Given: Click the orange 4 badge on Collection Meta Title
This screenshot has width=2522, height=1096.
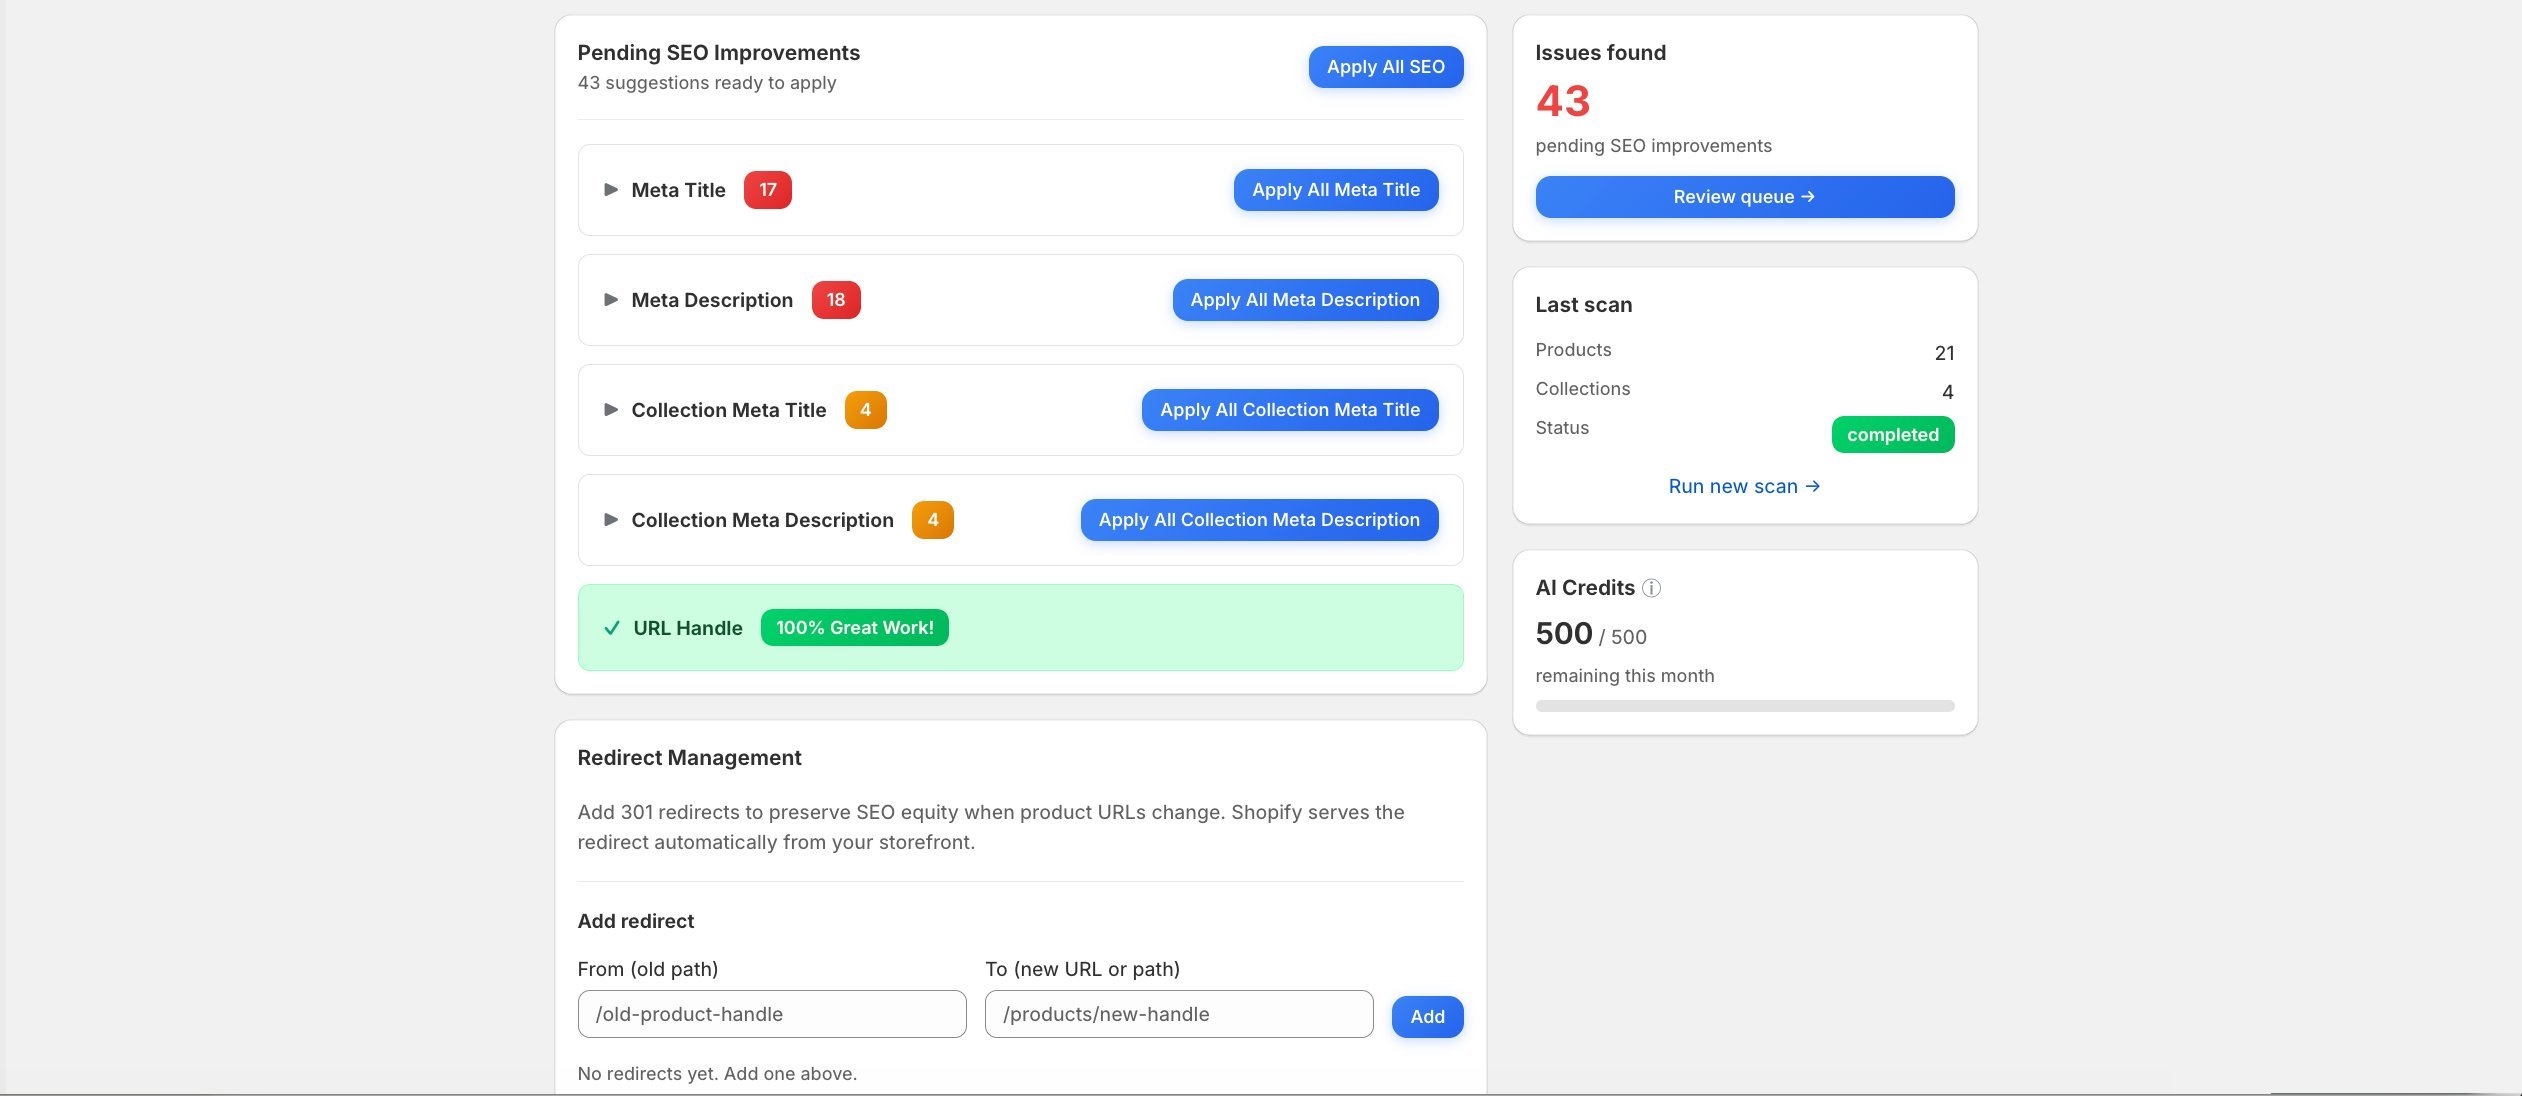Looking at the screenshot, I should coord(866,410).
